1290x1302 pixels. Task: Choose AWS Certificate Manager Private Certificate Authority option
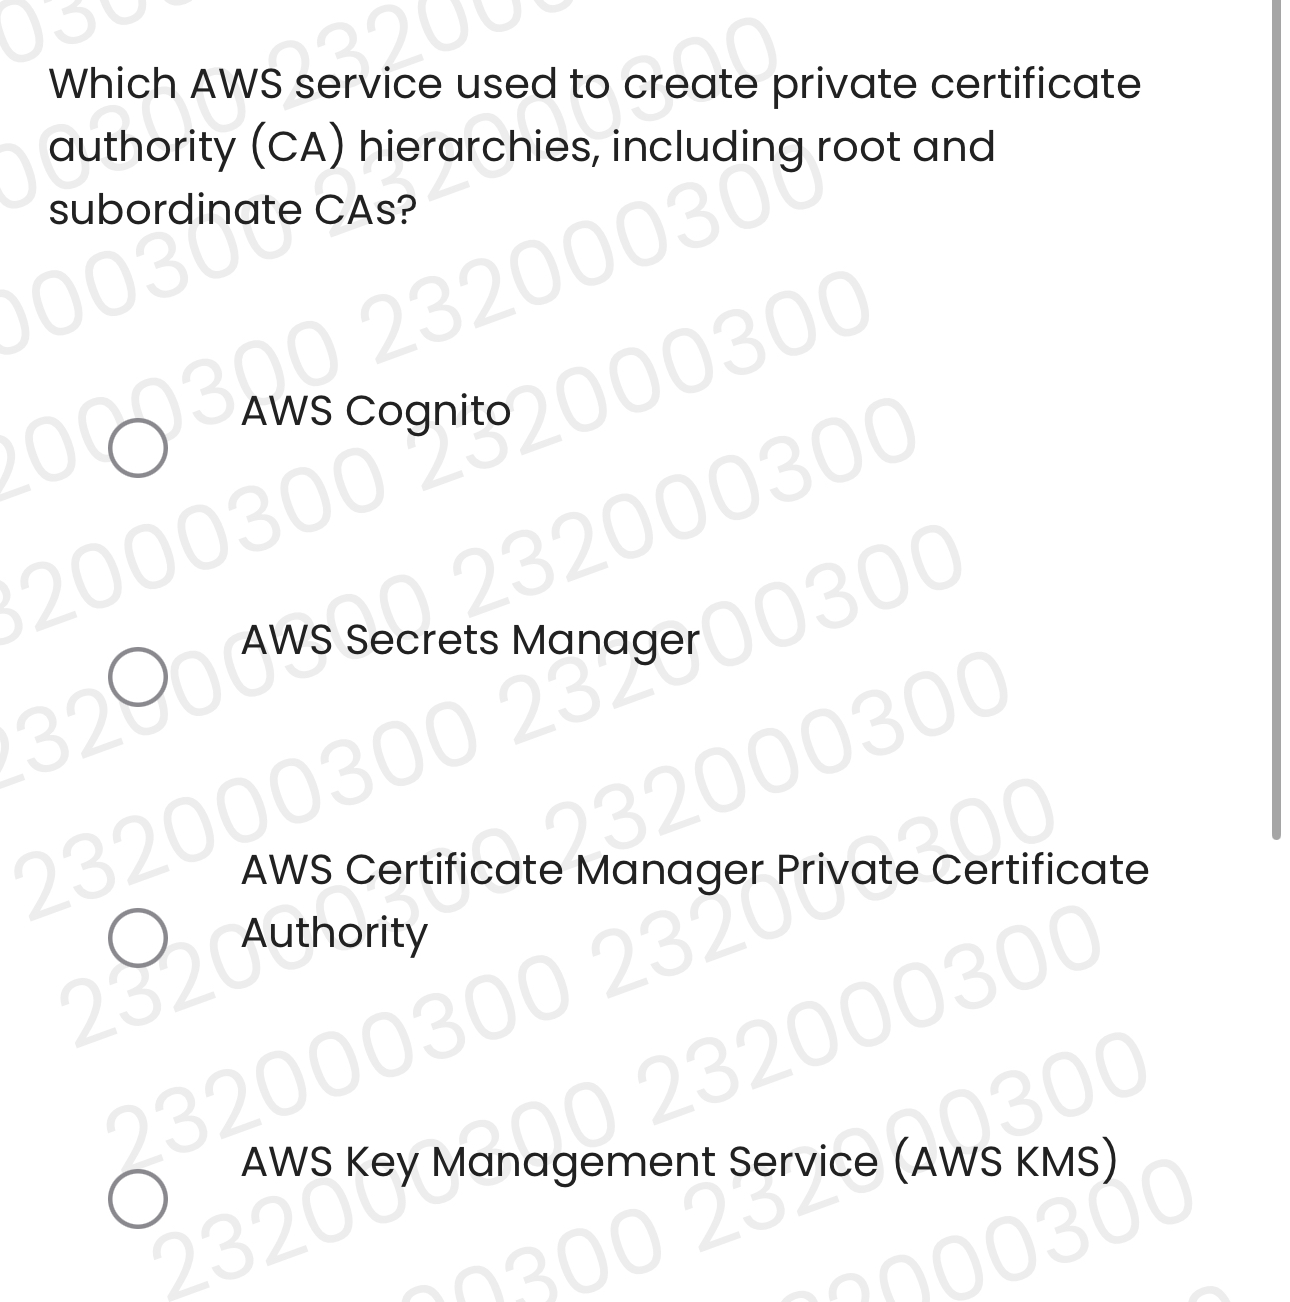pyautogui.click(x=137, y=938)
